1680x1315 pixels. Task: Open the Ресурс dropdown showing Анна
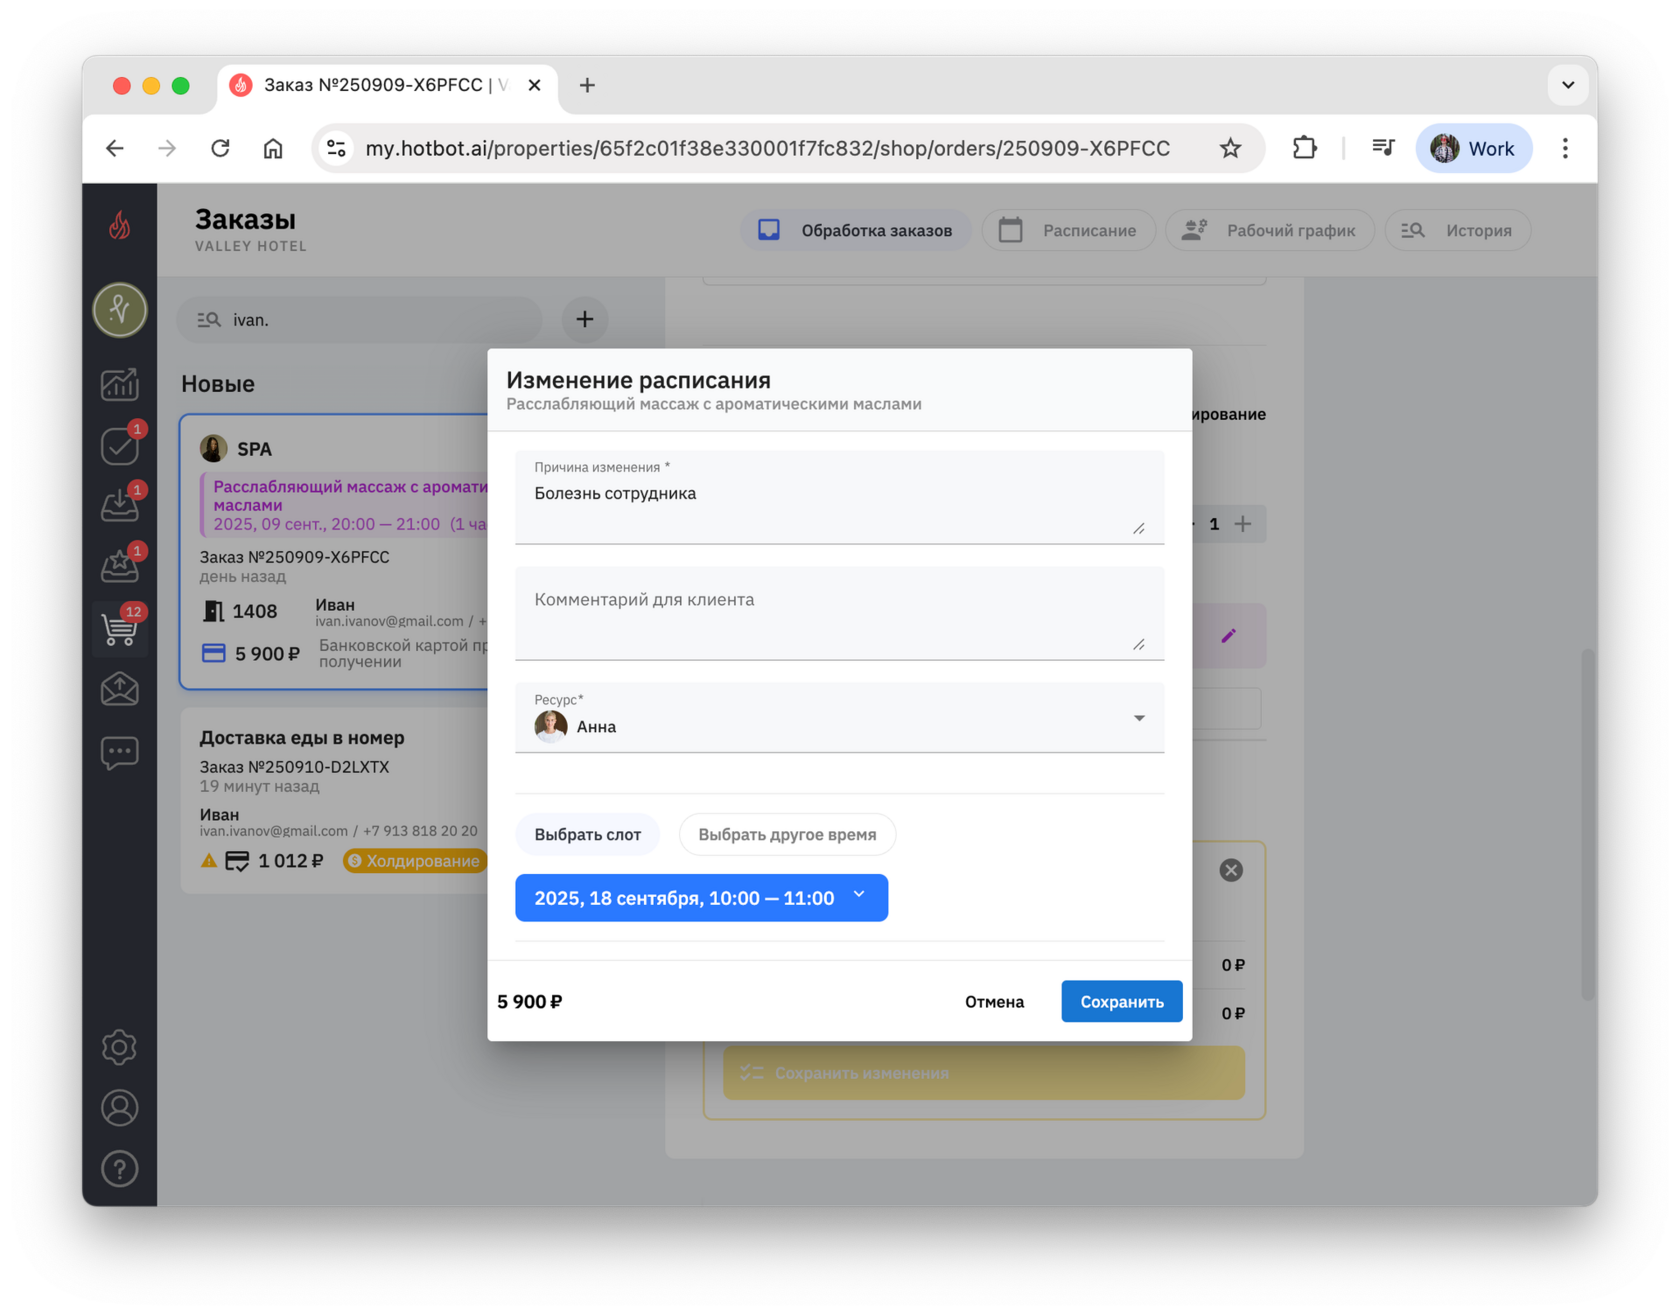click(839, 718)
